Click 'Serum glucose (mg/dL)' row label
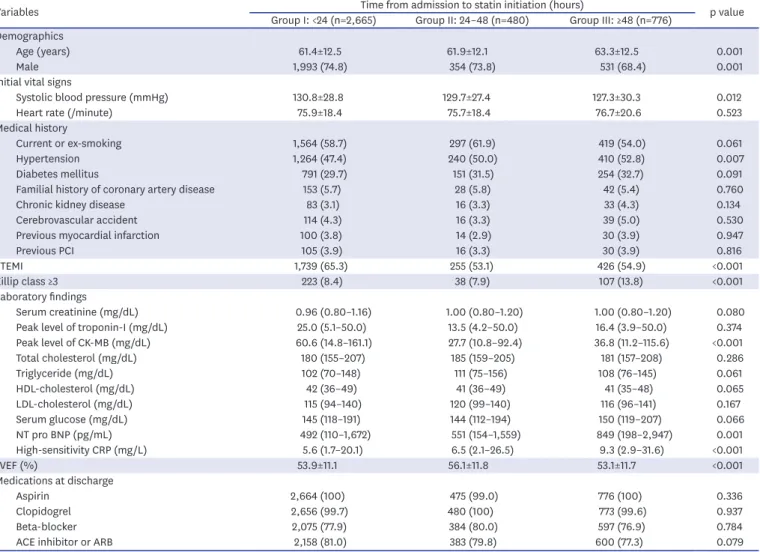Viewport: 760px width, 552px height. tap(72, 420)
